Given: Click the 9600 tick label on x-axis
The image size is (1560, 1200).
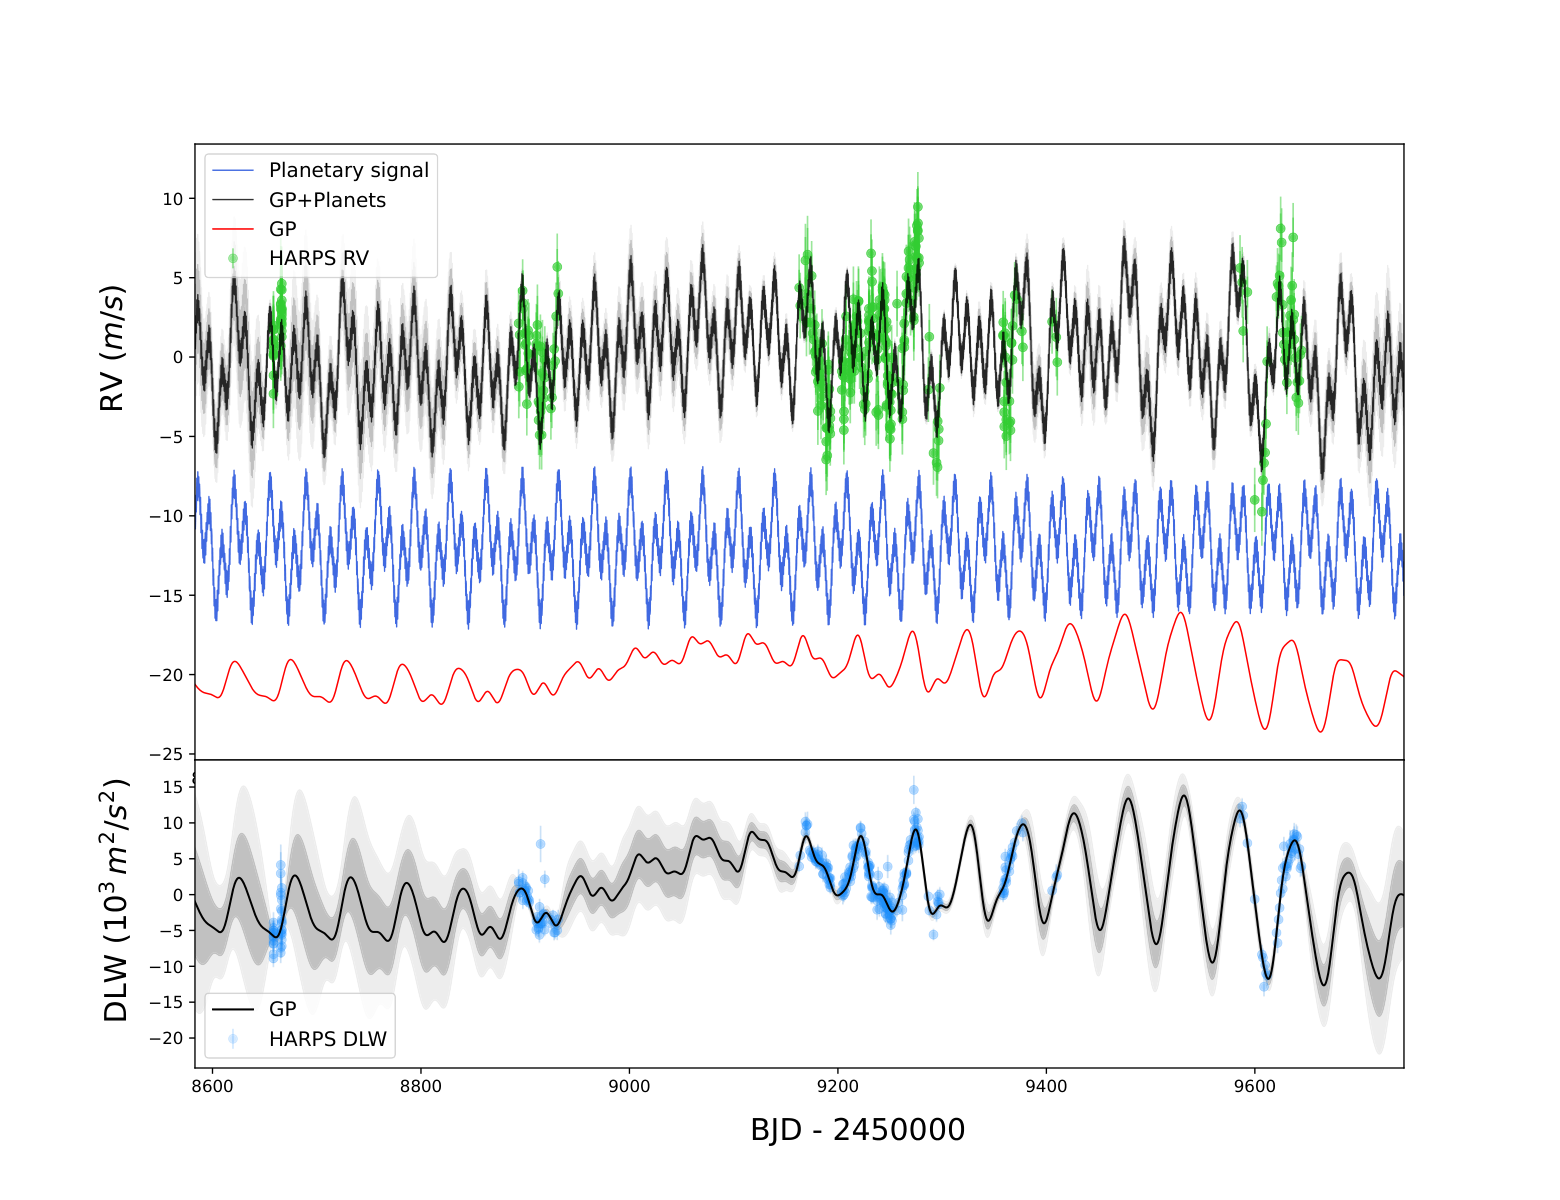Looking at the screenshot, I should [x=1255, y=1087].
